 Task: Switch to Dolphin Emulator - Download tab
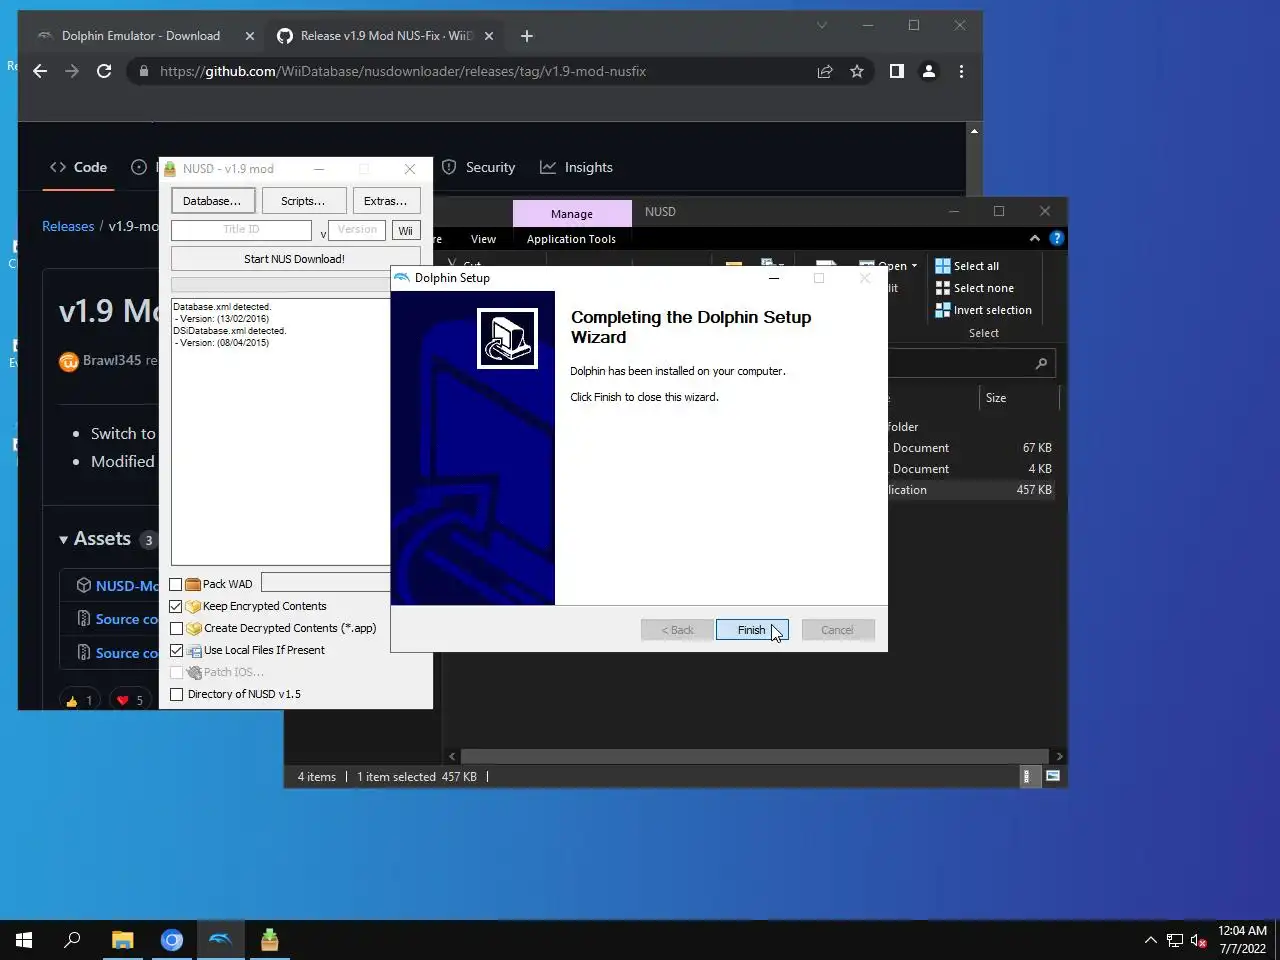point(140,36)
